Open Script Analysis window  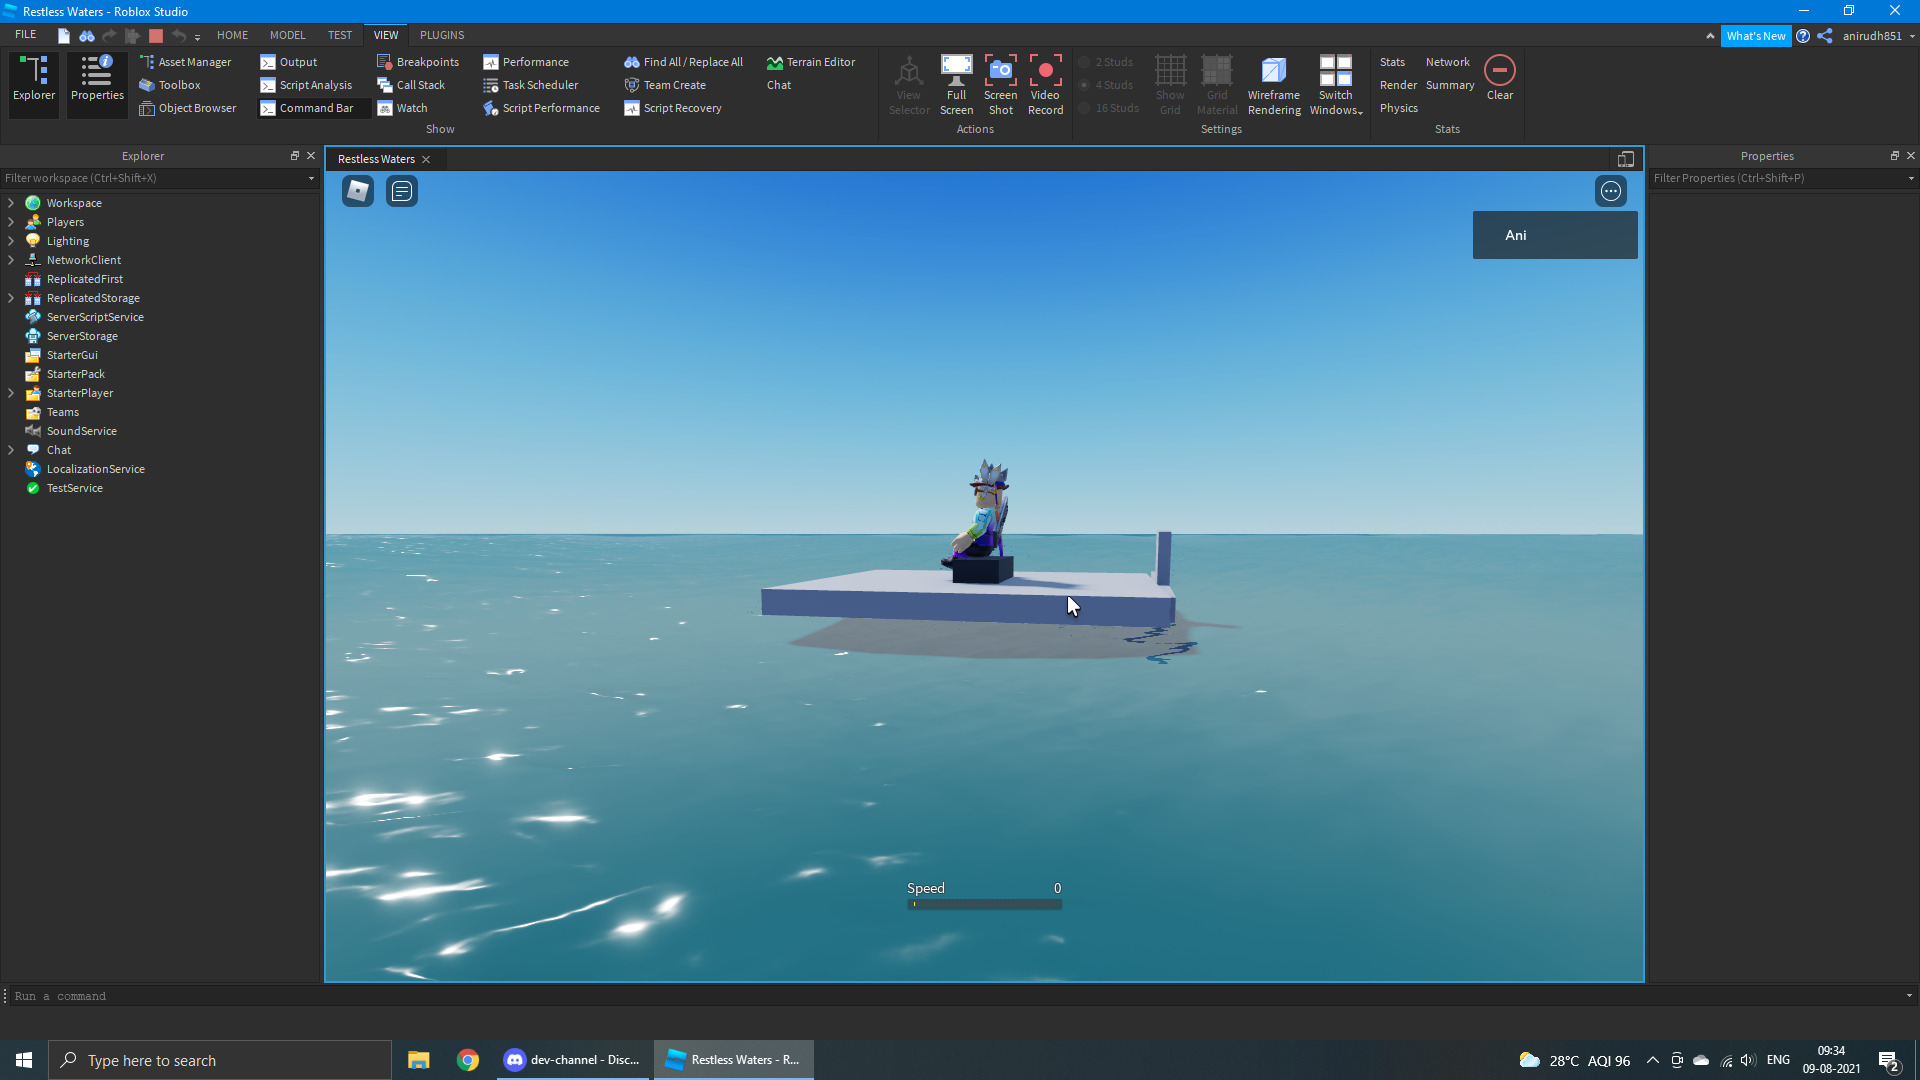click(306, 85)
